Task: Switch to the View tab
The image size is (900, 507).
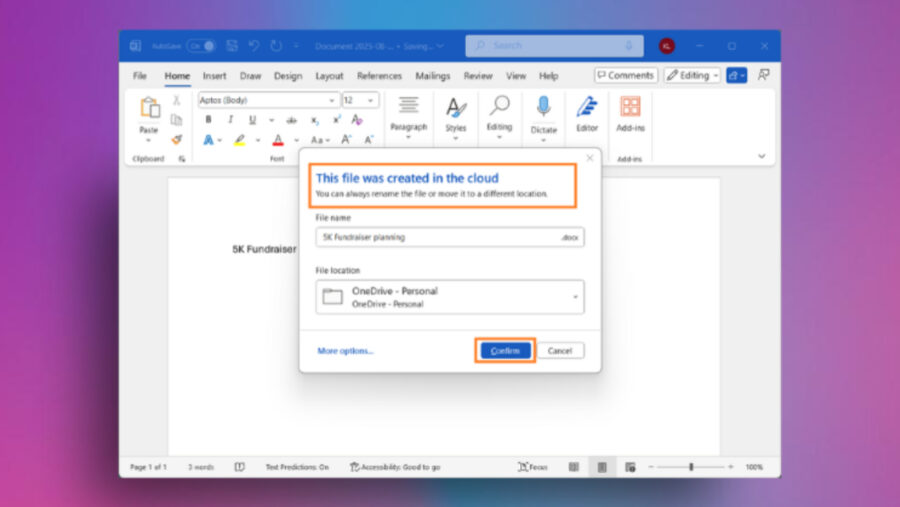Action: pos(515,76)
